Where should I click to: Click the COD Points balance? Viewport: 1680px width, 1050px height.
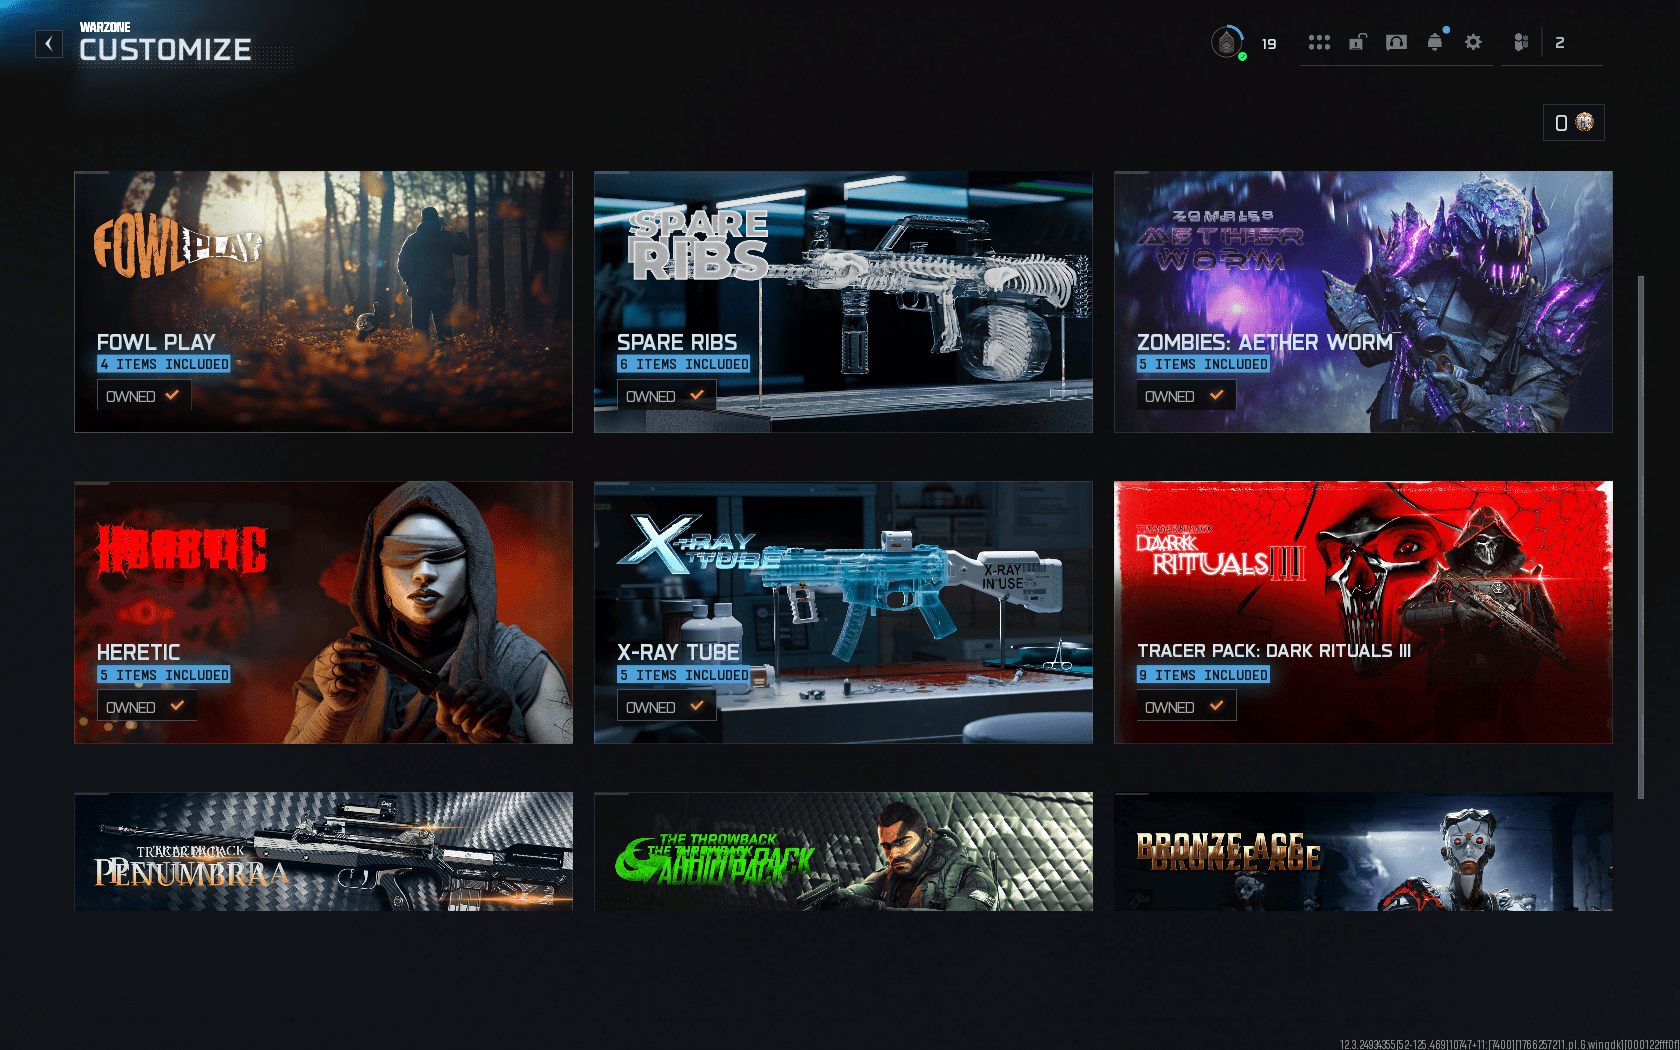tap(1573, 123)
